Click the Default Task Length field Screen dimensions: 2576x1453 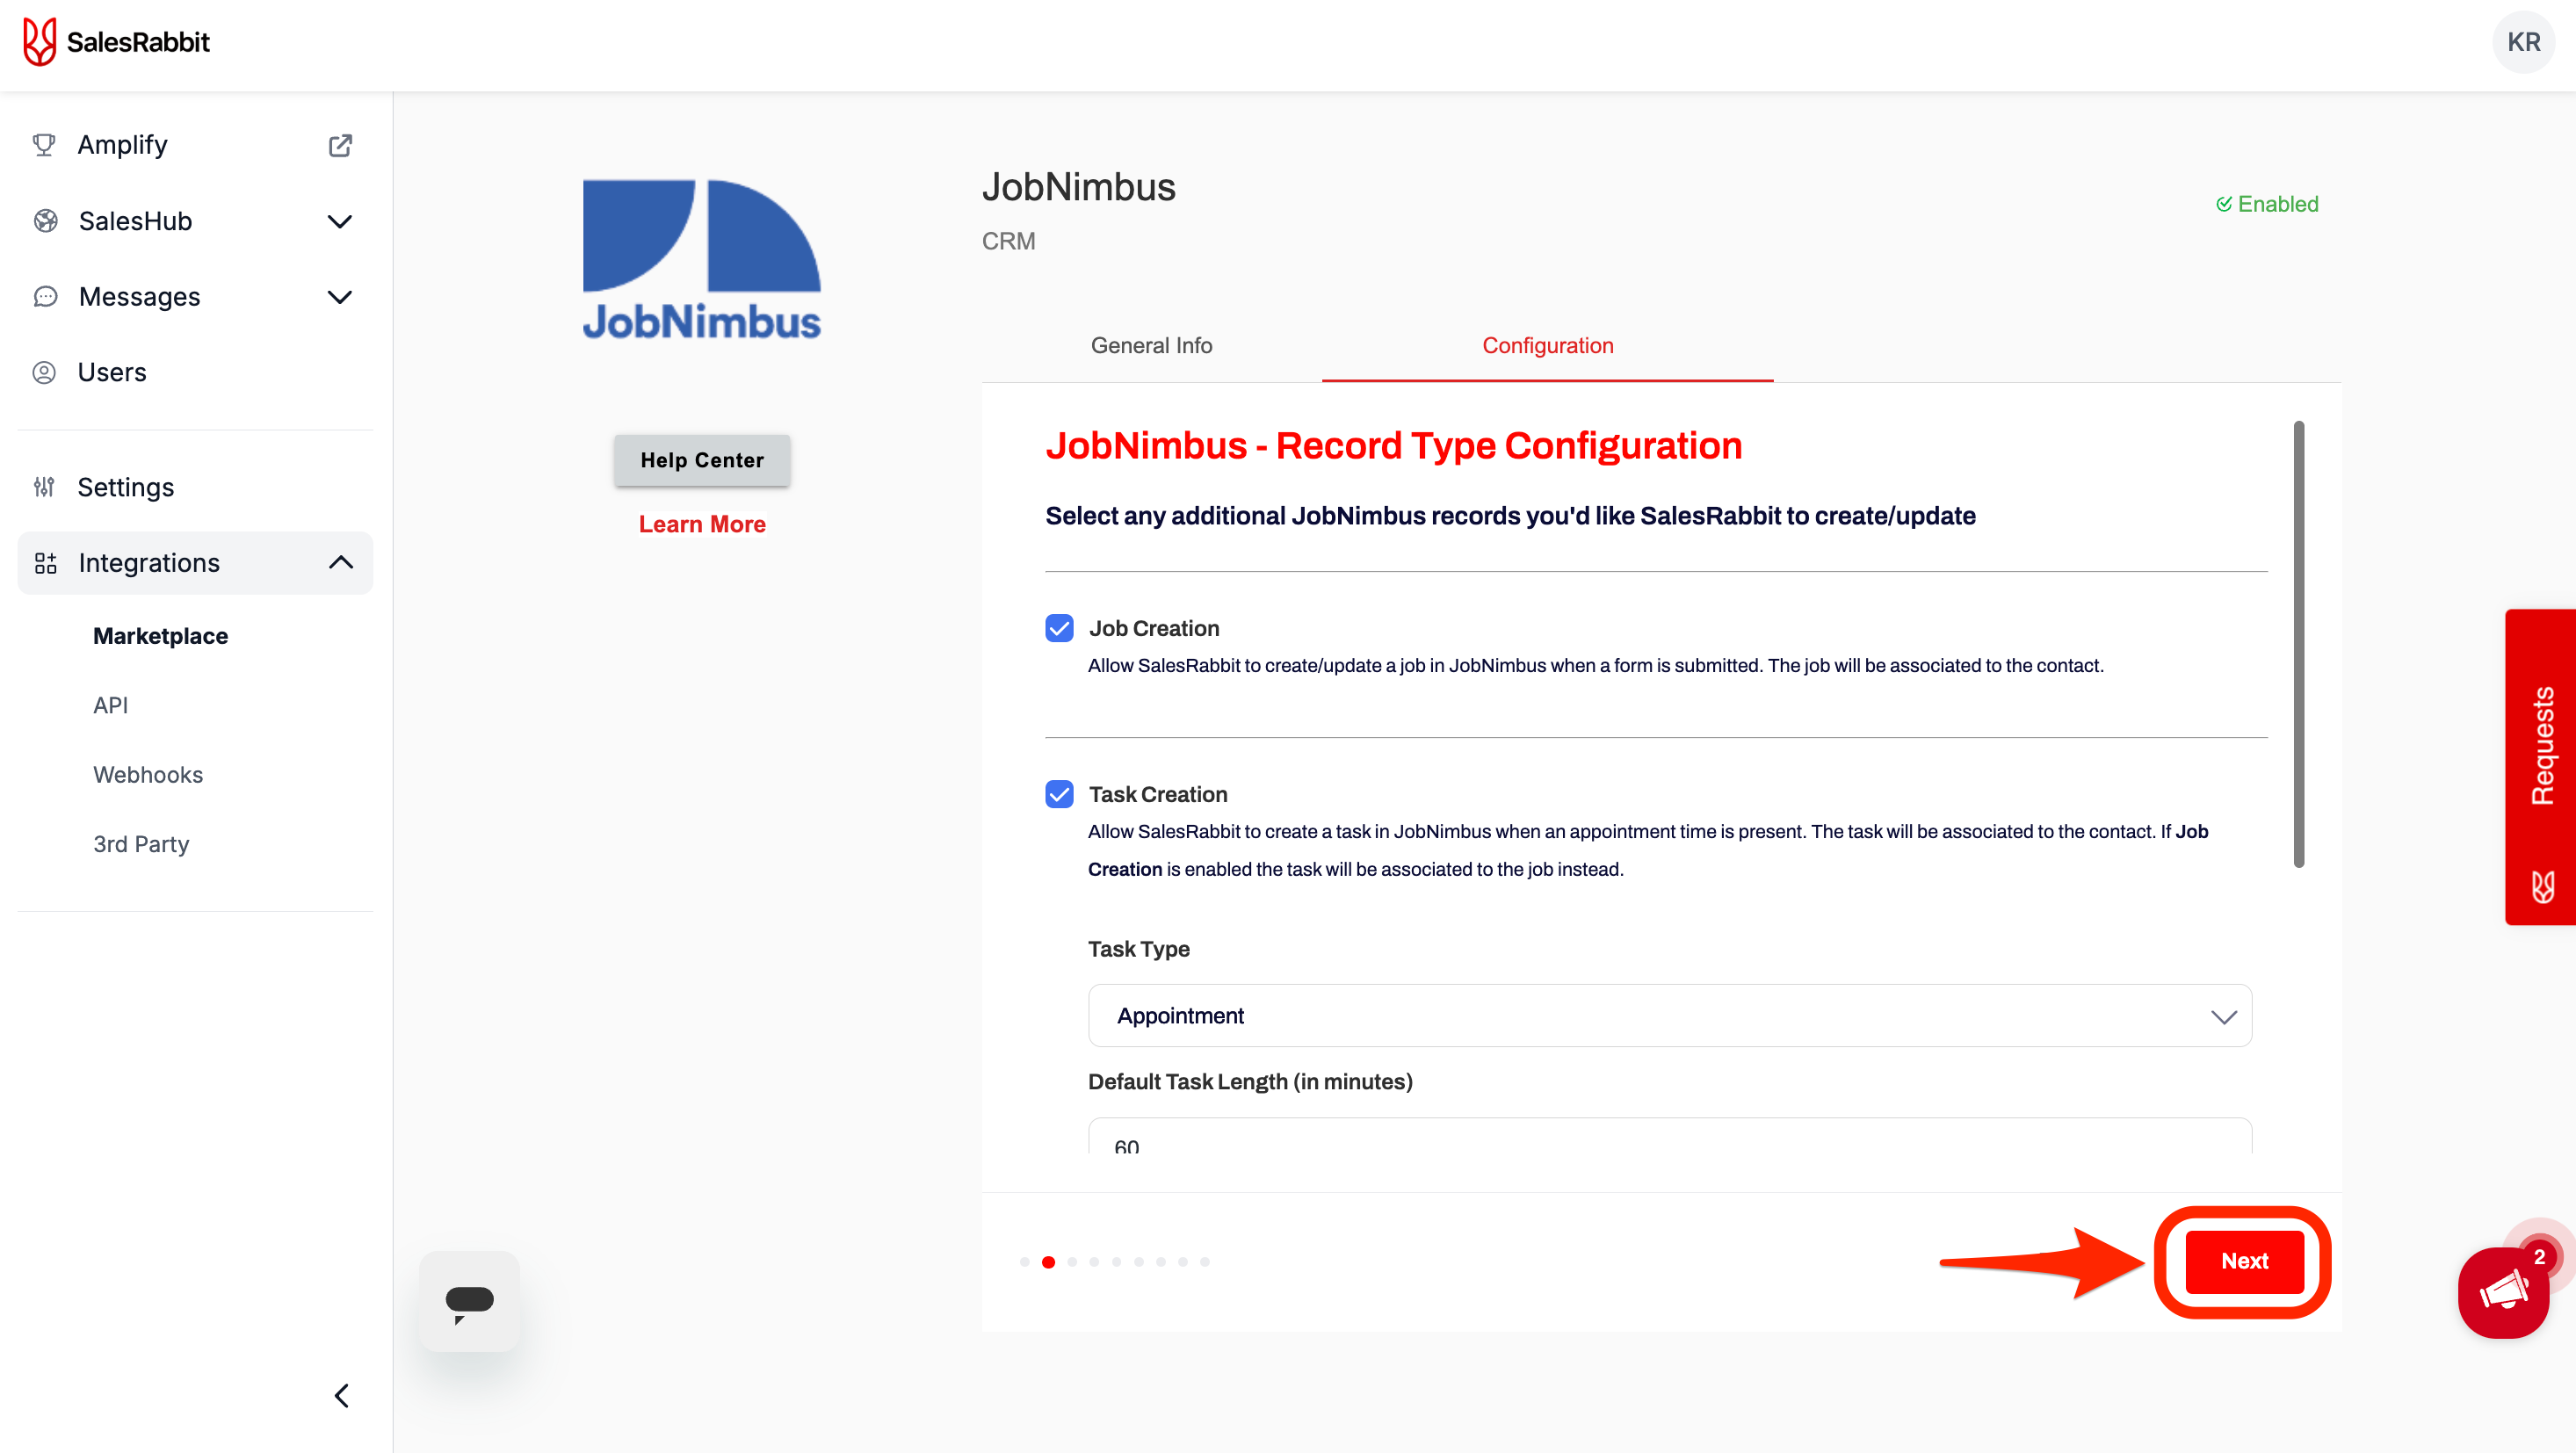click(1669, 1138)
